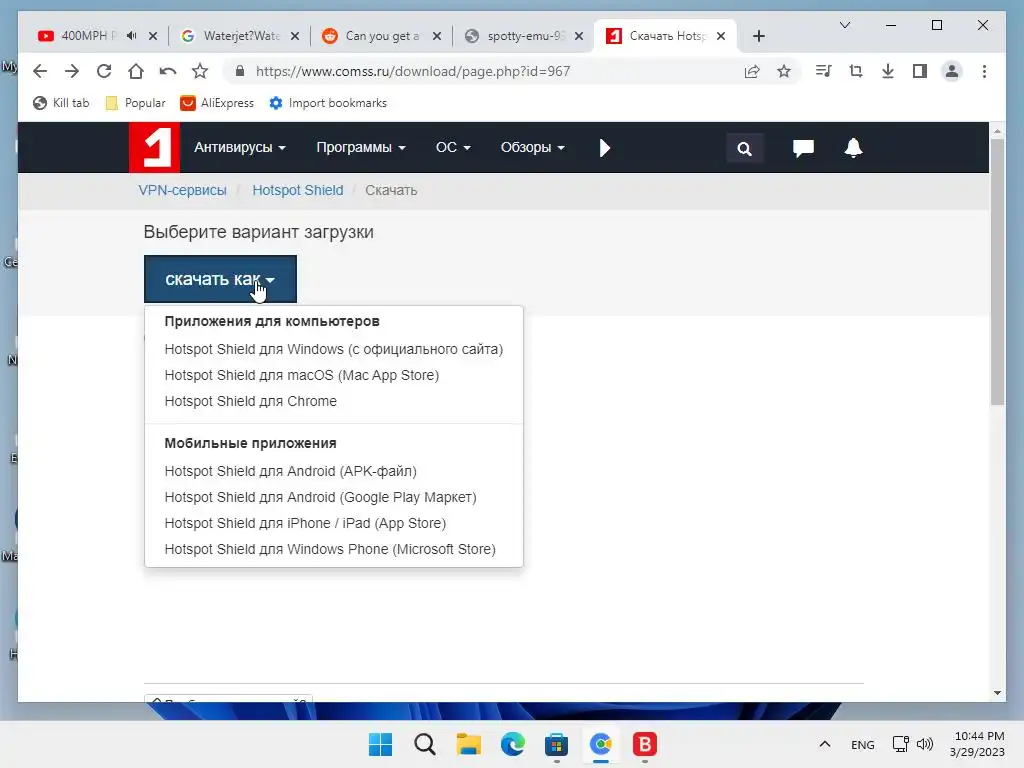
Task: Click the Comss red logo
Action: [154, 147]
